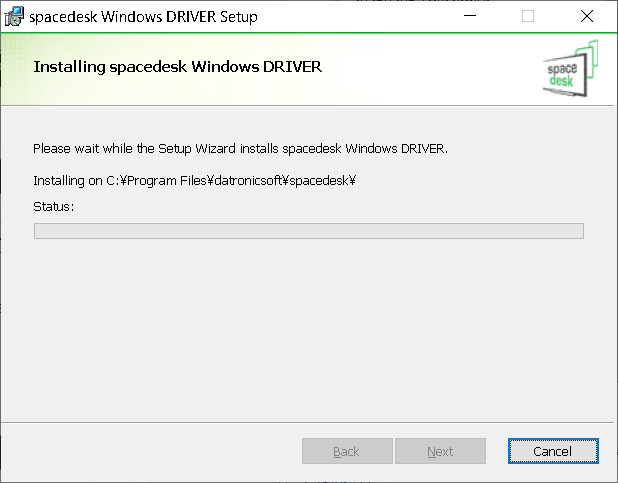Click the installation progress bar
618x483 pixels.
(308, 231)
